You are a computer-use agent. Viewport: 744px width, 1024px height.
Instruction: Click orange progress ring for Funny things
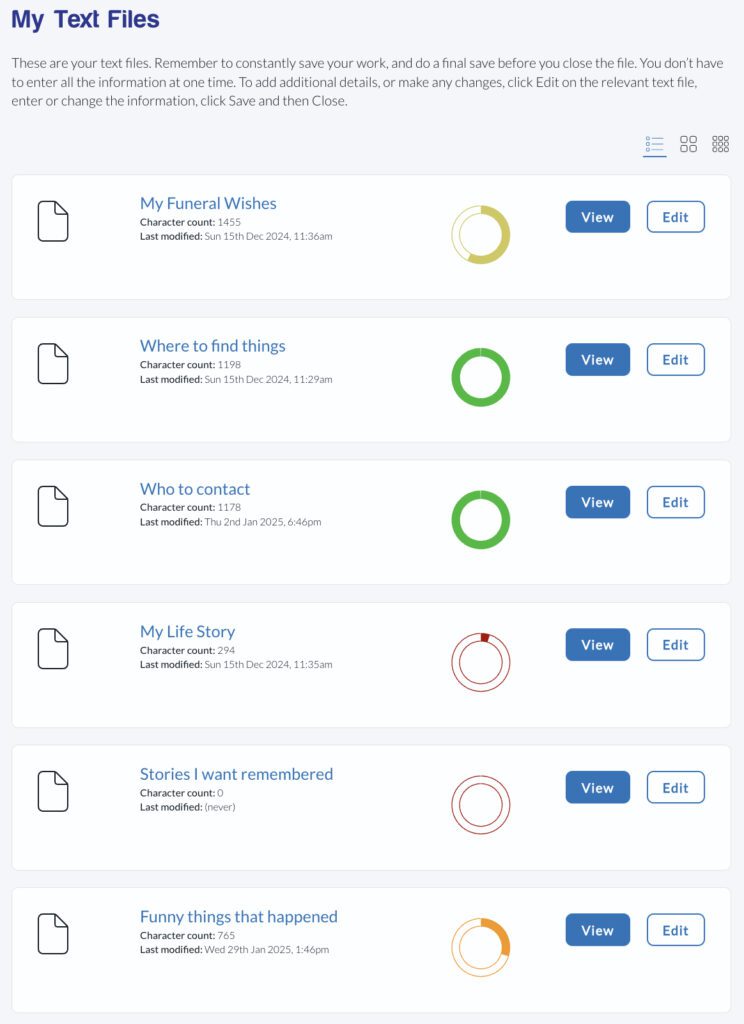coord(481,948)
